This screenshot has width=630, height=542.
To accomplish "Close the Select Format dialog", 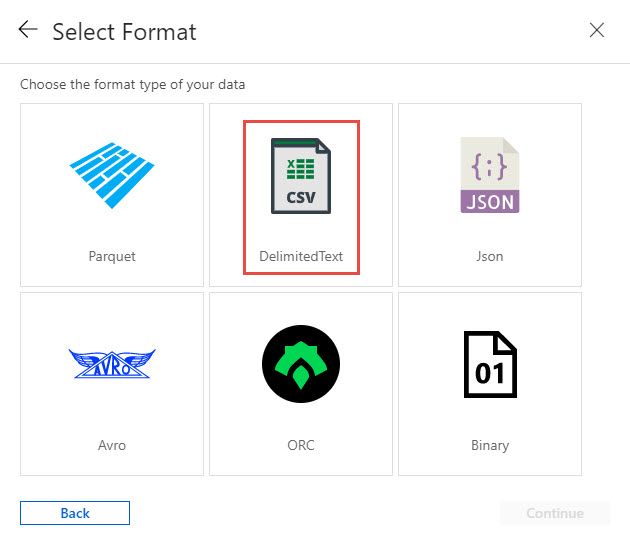I will 597,30.
